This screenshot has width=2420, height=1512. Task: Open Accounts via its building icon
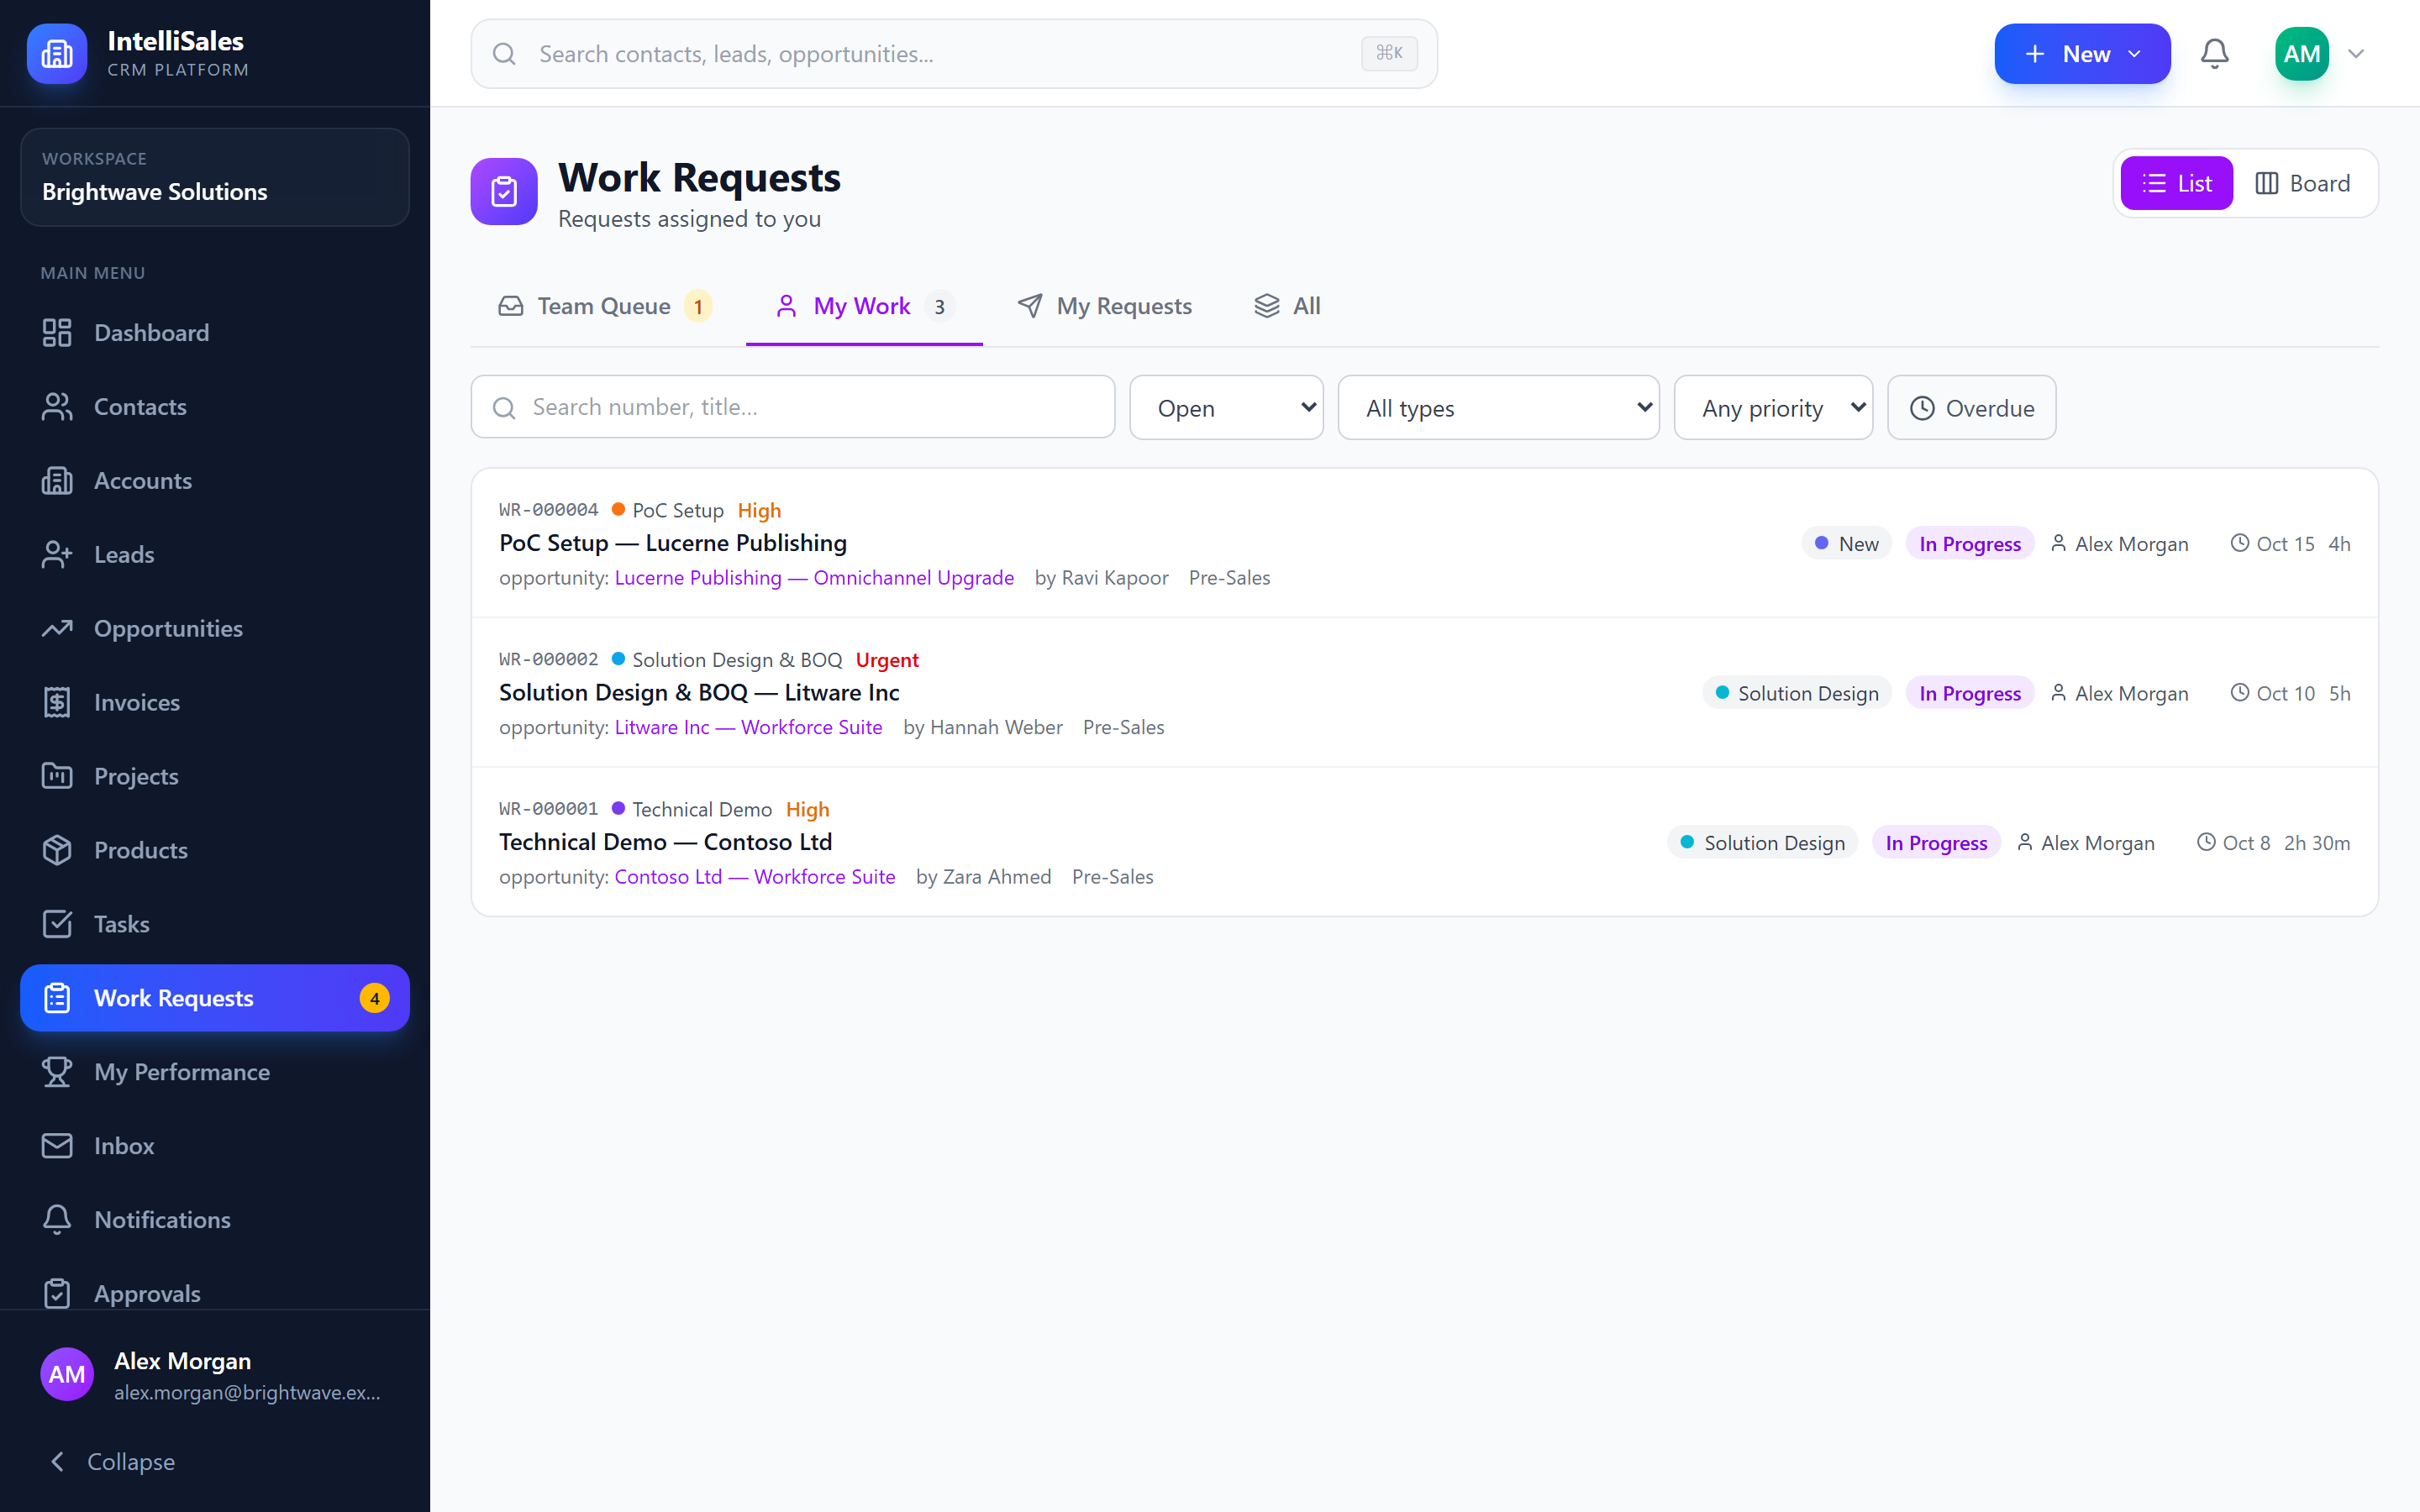[57, 481]
